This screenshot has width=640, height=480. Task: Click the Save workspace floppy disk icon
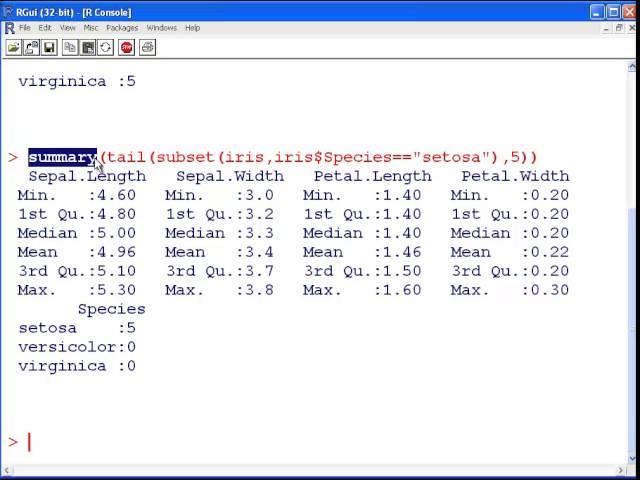[49, 48]
